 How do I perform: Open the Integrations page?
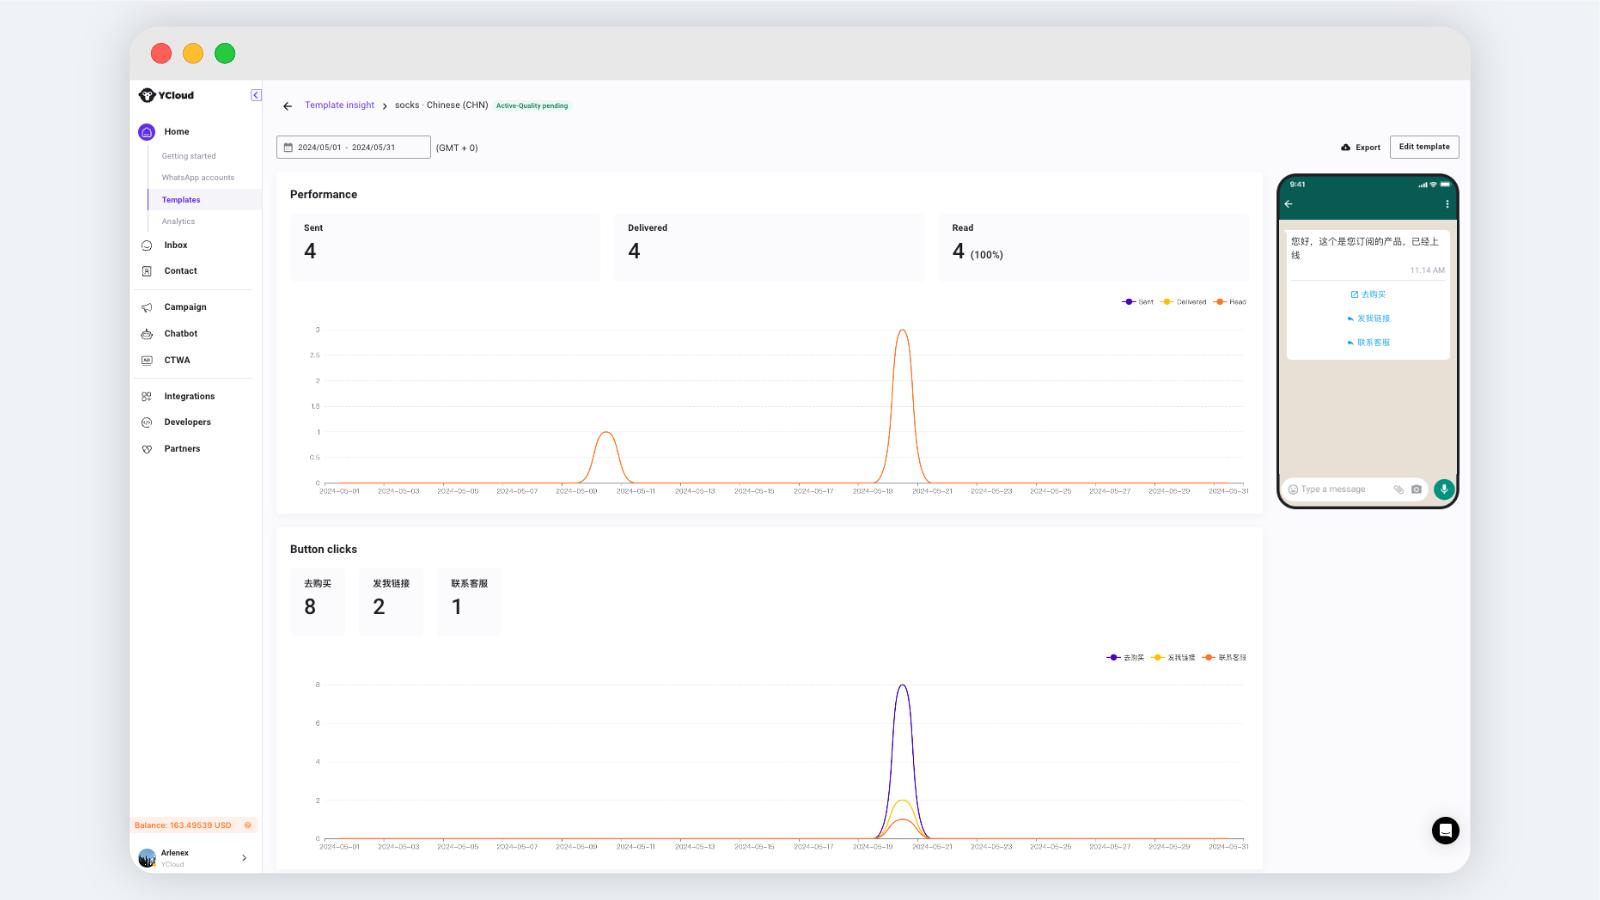click(x=189, y=397)
